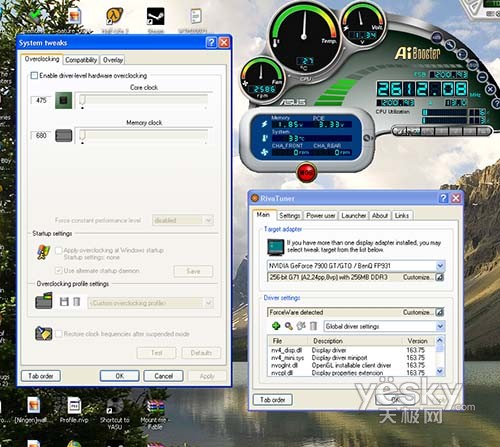This screenshot has height=447, width=500.
Task: Click OK in System tweaks
Action: click(x=120, y=376)
